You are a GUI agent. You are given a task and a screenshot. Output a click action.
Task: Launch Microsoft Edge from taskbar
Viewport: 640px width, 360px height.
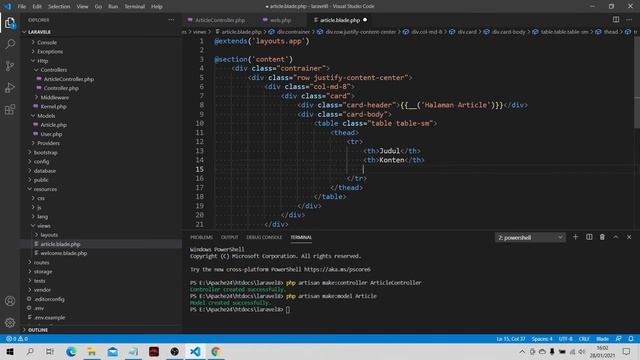click(71, 351)
